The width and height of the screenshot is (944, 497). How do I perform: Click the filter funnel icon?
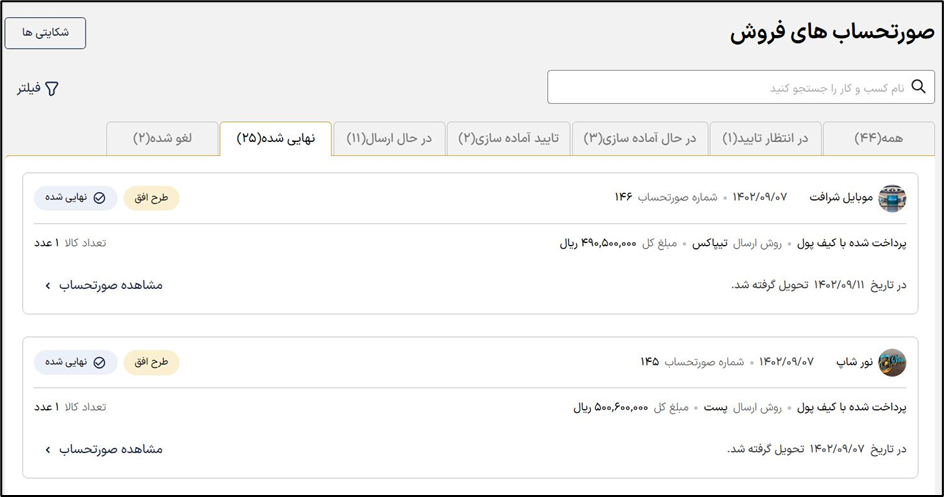point(52,89)
